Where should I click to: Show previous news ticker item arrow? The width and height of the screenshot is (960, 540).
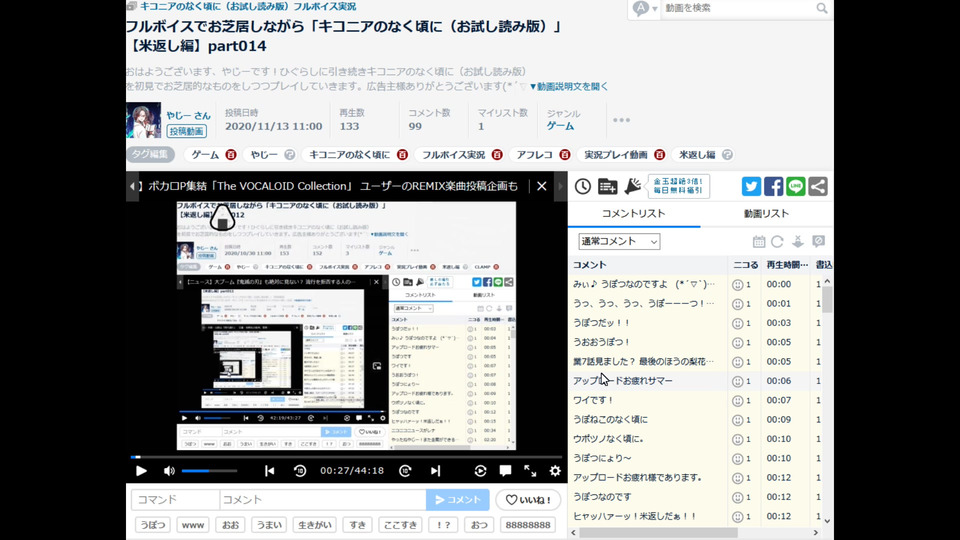(x=132, y=186)
